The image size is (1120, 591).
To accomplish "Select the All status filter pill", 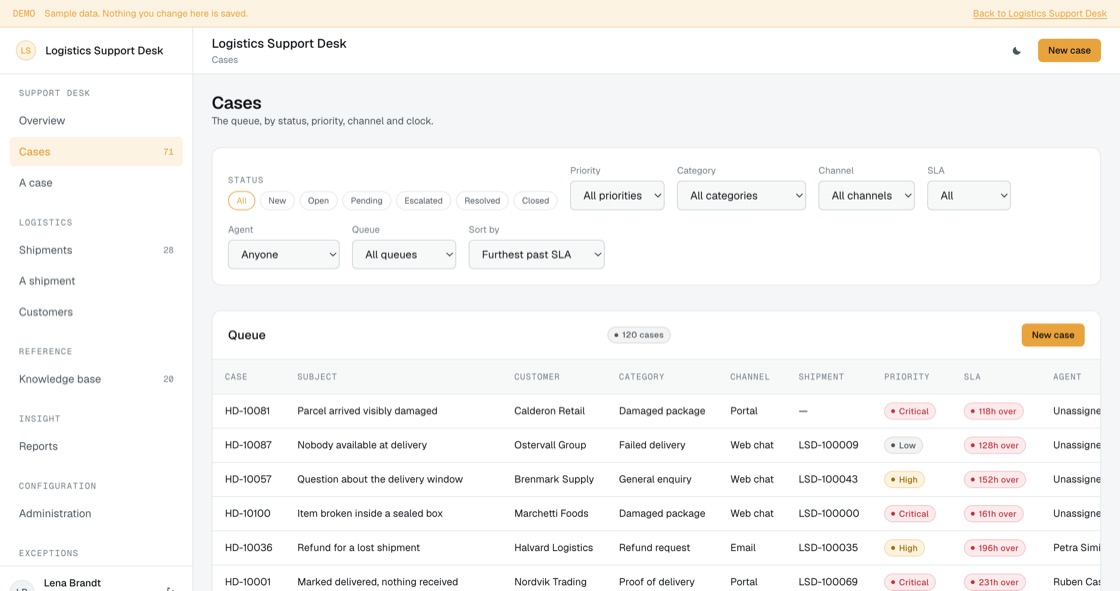I will pyautogui.click(x=241, y=201).
